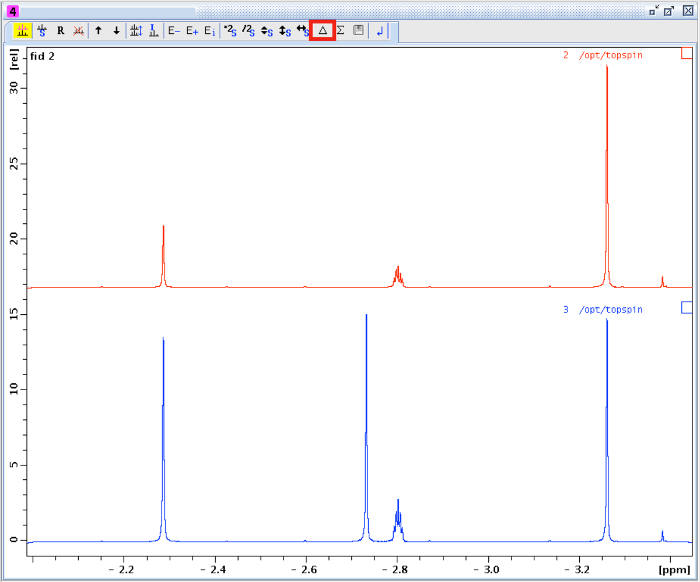The image size is (700, 582).
Task: Move spectrum down with the down arrow
Action: point(116,31)
